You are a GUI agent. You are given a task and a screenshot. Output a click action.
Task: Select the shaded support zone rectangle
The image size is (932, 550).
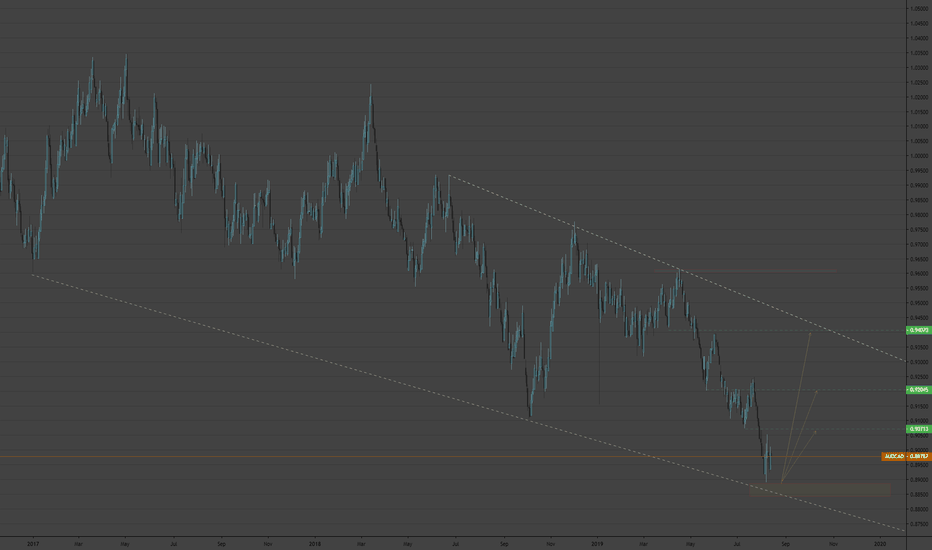pos(820,489)
